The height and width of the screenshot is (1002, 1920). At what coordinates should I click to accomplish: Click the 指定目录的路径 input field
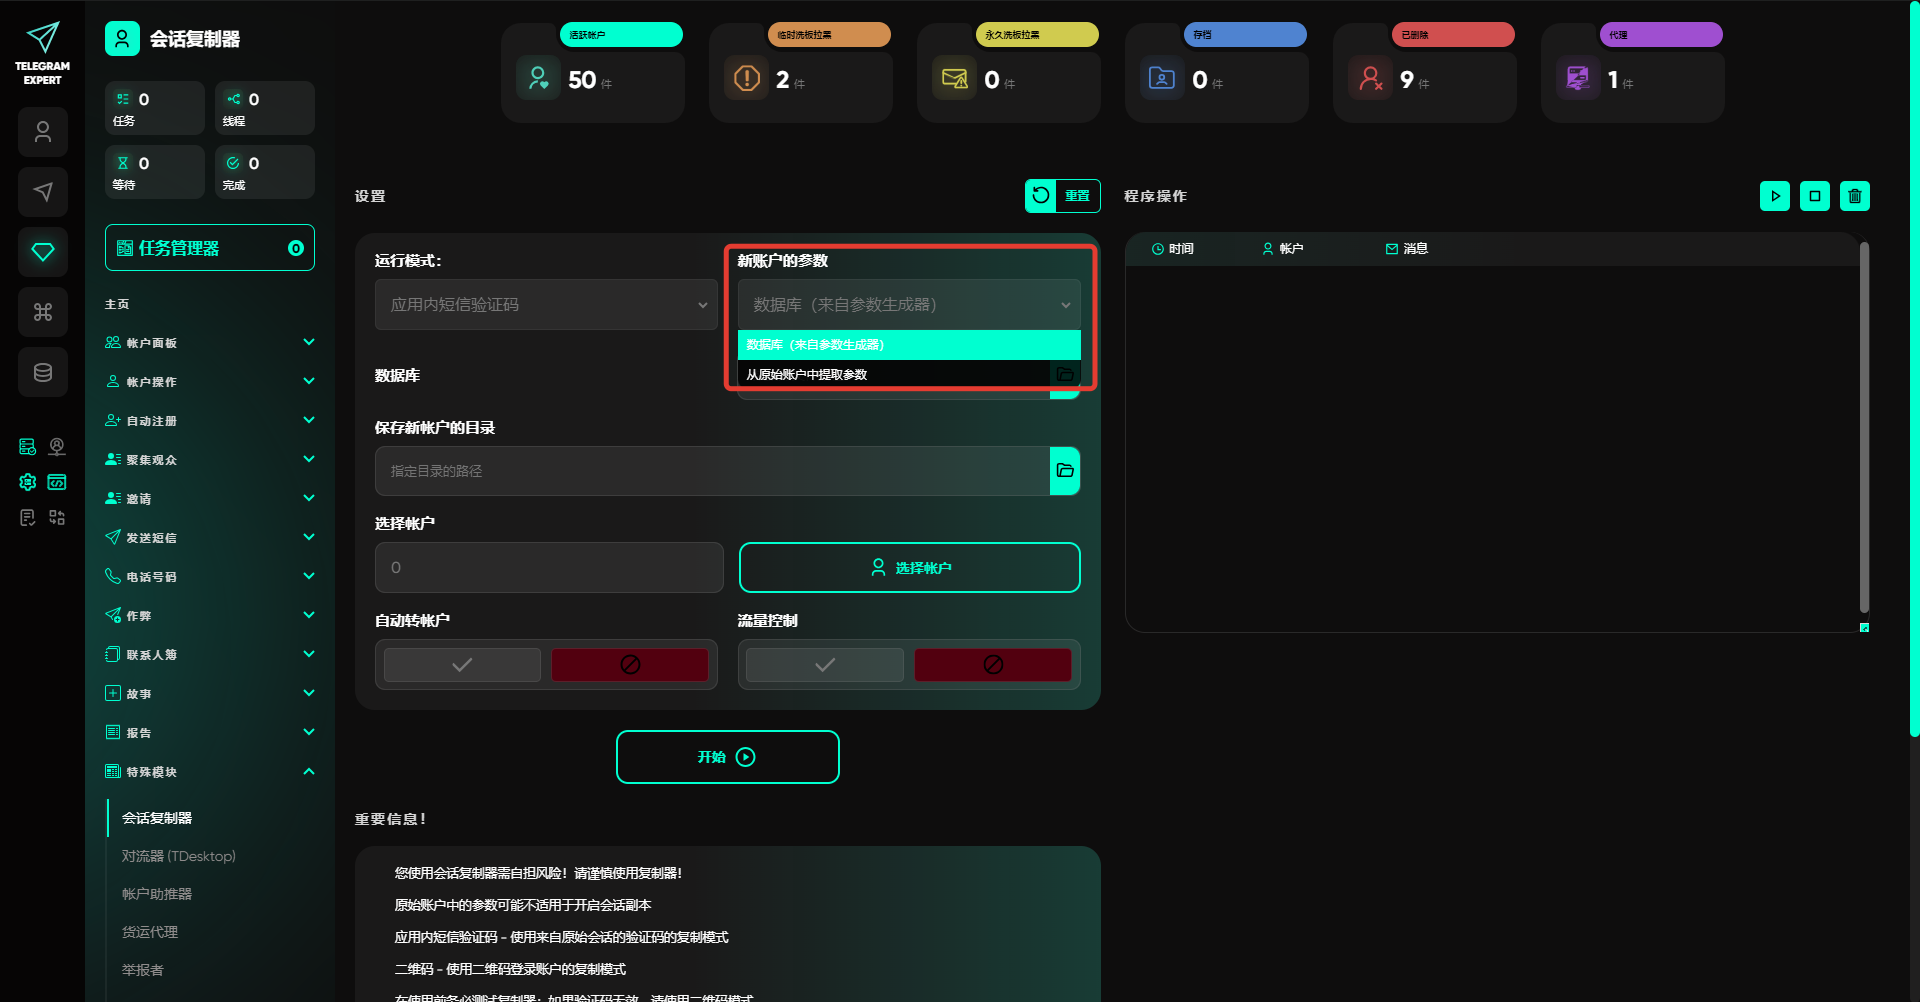click(x=712, y=471)
